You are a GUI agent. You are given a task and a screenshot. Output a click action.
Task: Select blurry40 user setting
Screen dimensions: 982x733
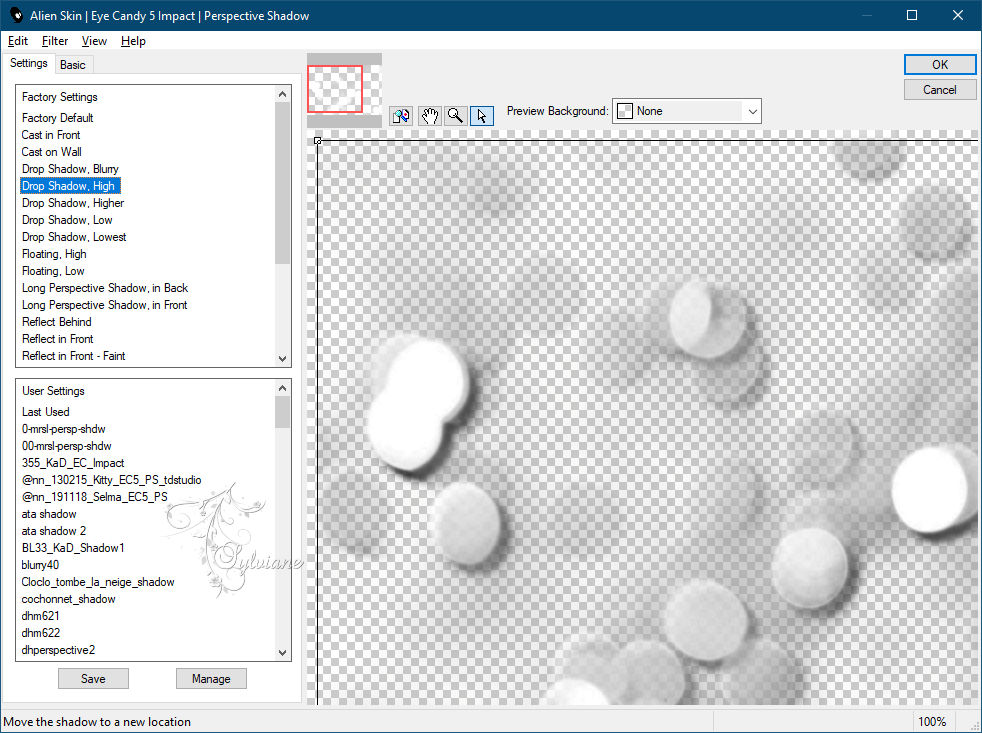[40, 564]
